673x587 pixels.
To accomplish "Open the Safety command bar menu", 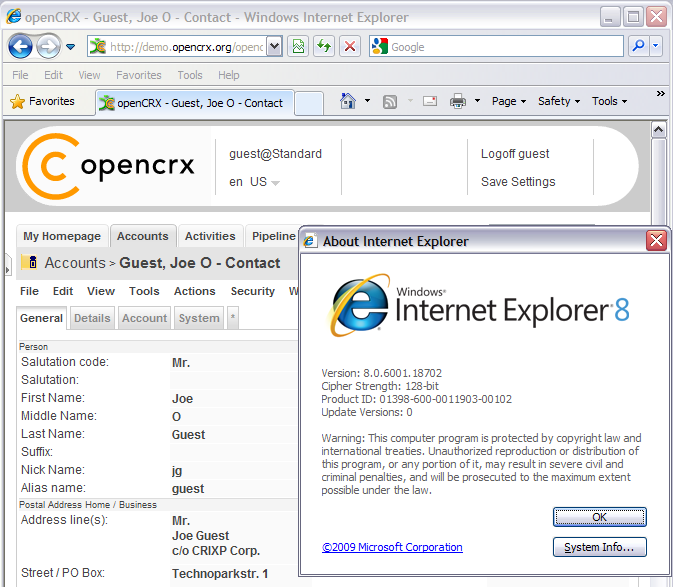I will point(559,101).
